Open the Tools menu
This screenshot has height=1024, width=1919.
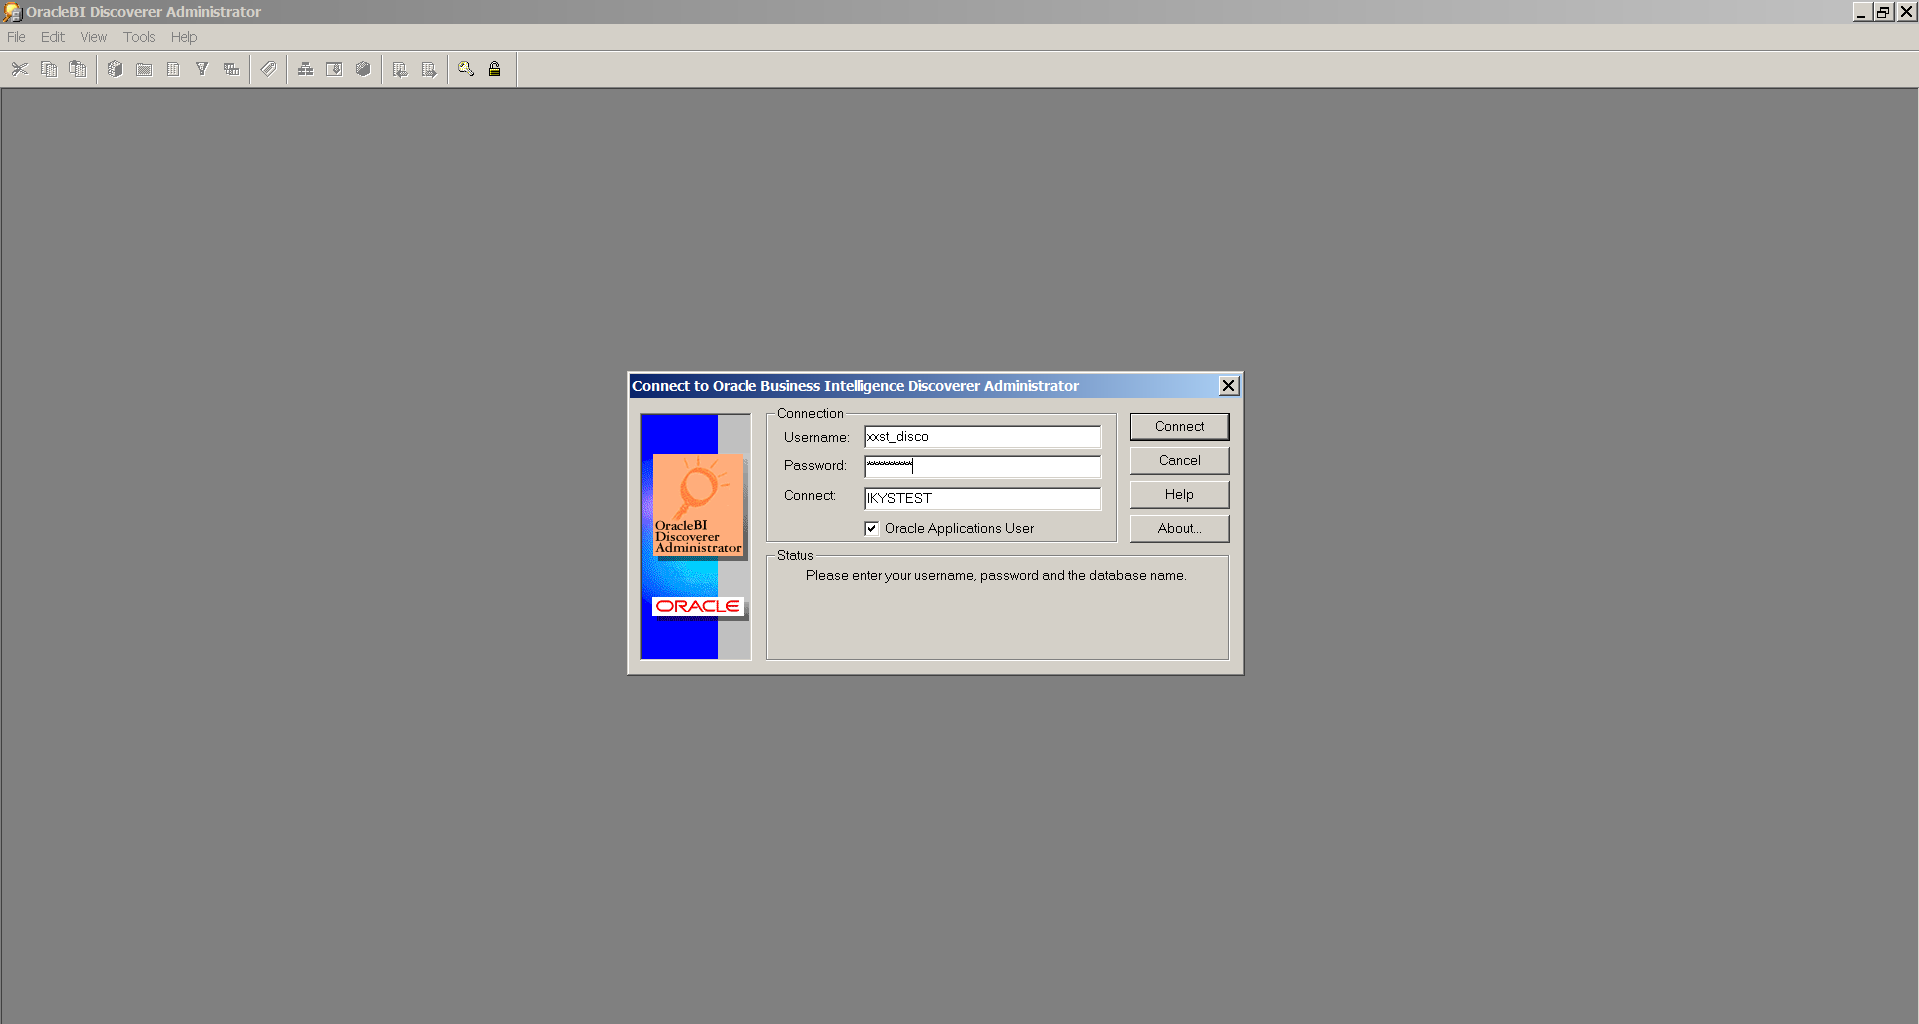139,37
